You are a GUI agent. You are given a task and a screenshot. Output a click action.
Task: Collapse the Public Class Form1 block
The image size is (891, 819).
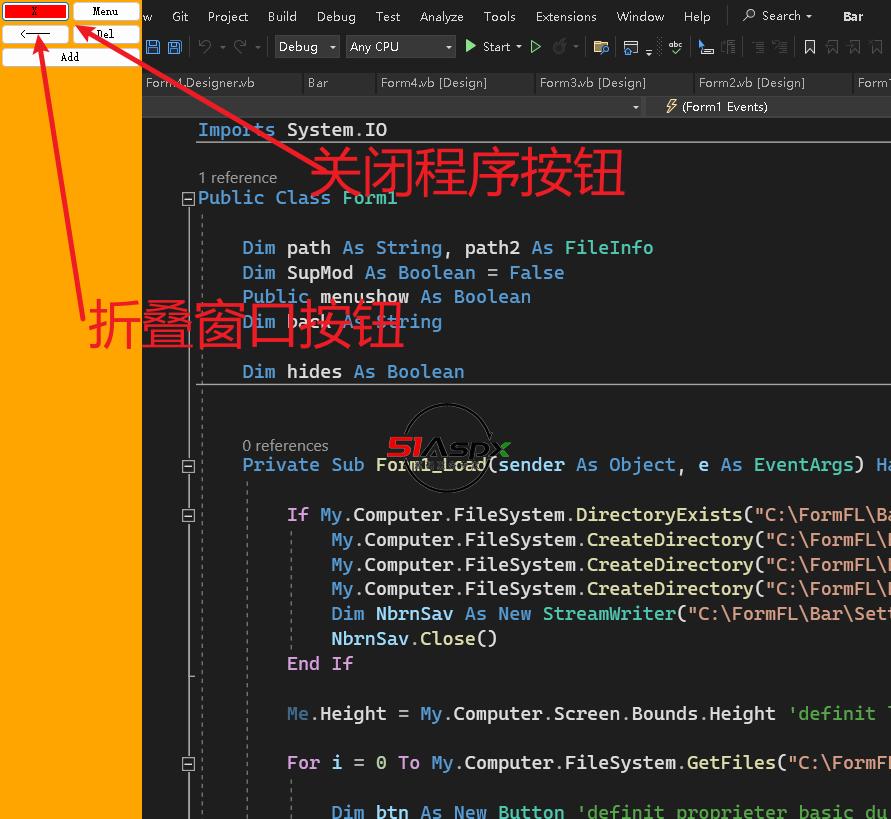point(188,199)
